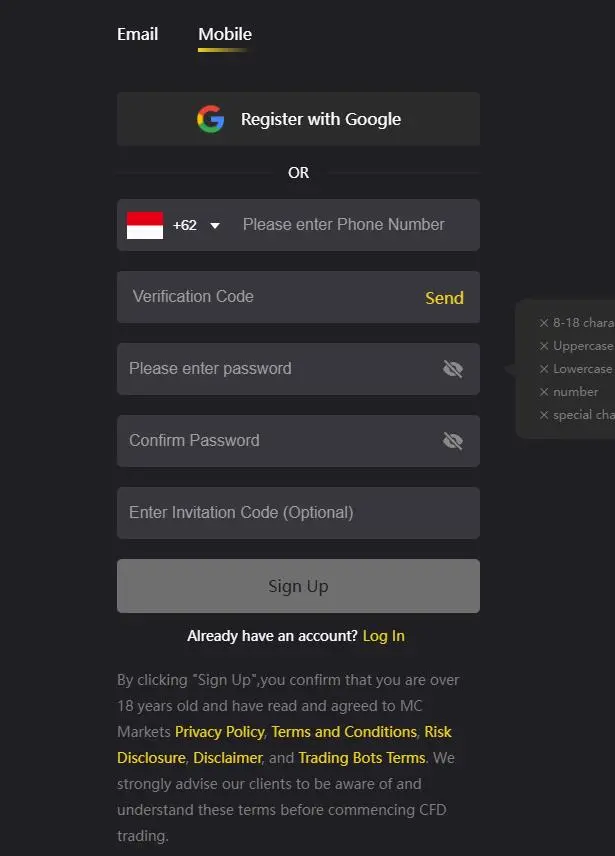Select the Mobile tab
615x856 pixels.
click(225, 34)
